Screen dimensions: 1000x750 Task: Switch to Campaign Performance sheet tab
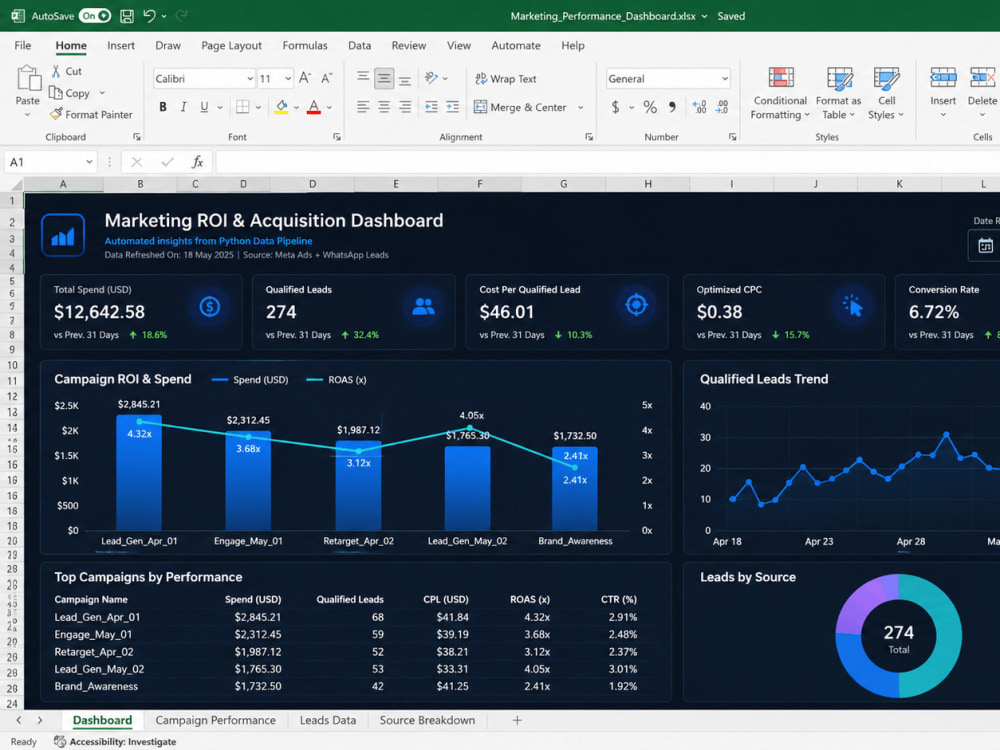point(216,720)
